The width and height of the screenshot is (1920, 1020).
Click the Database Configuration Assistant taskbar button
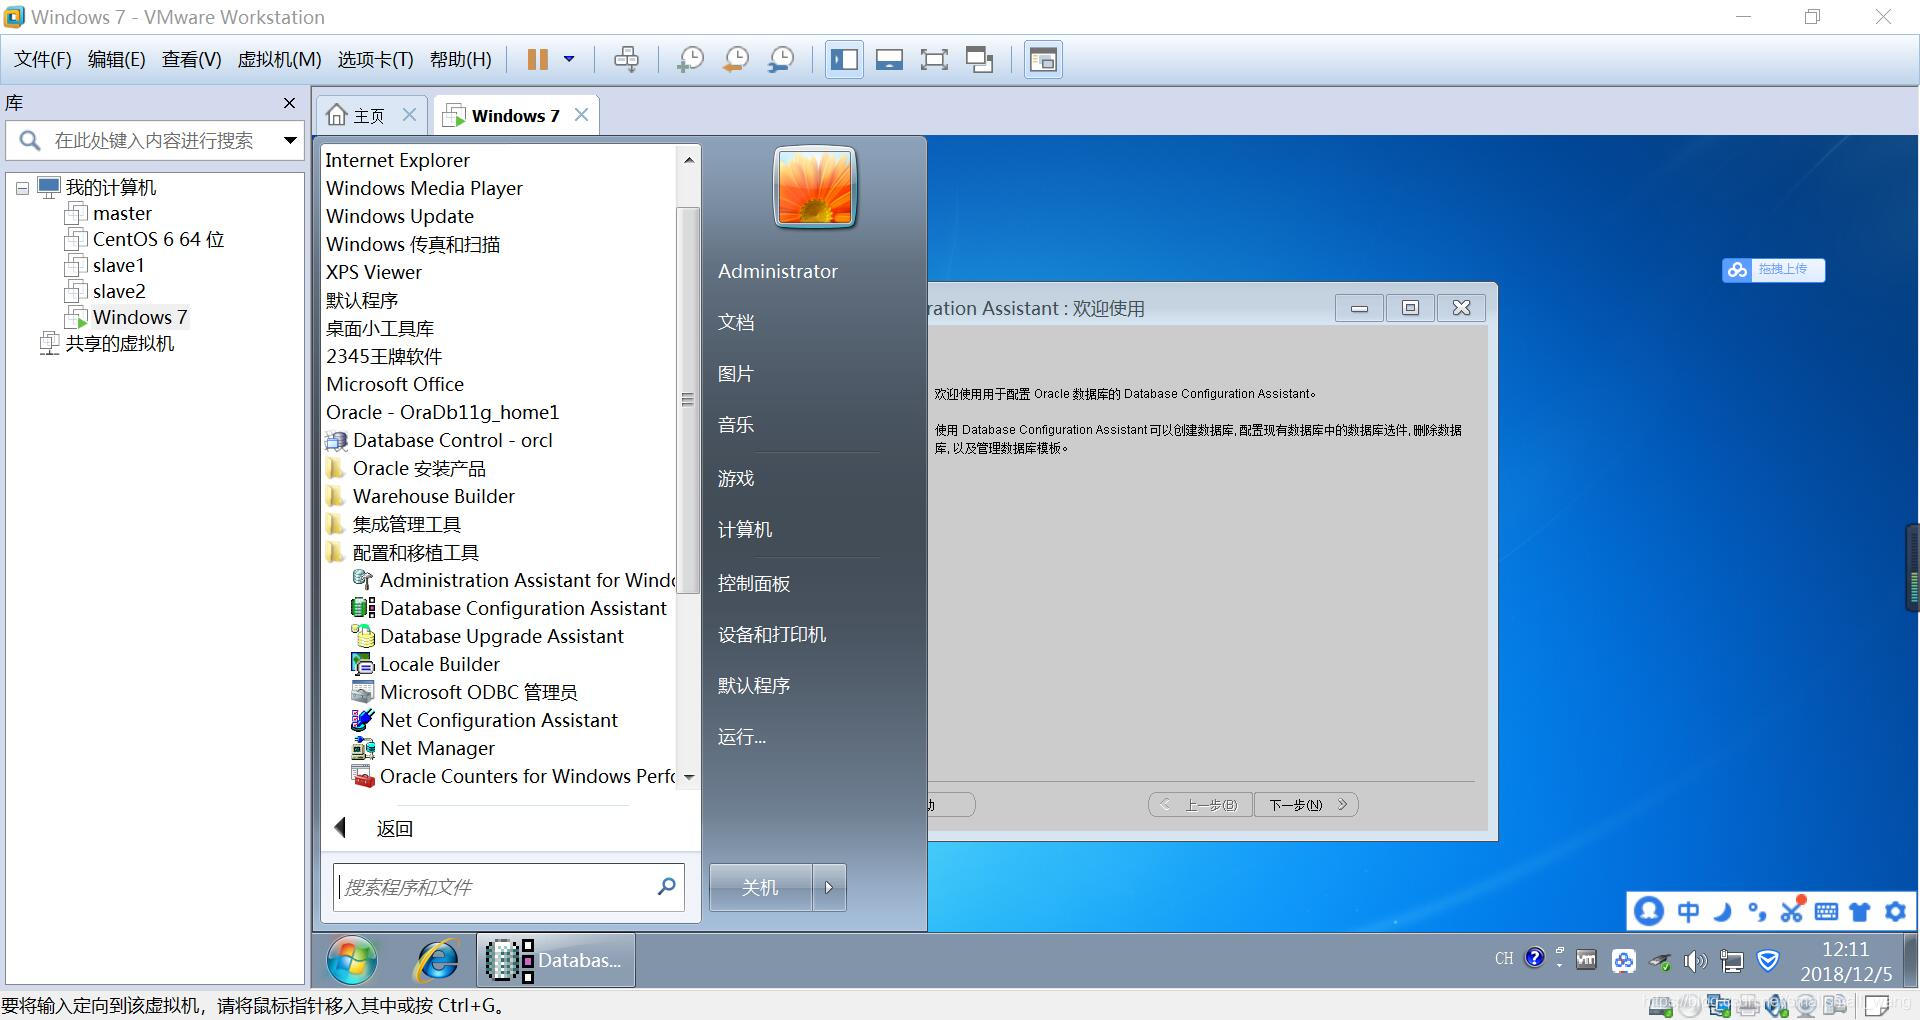pyautogui.click(x=555, y=961)
